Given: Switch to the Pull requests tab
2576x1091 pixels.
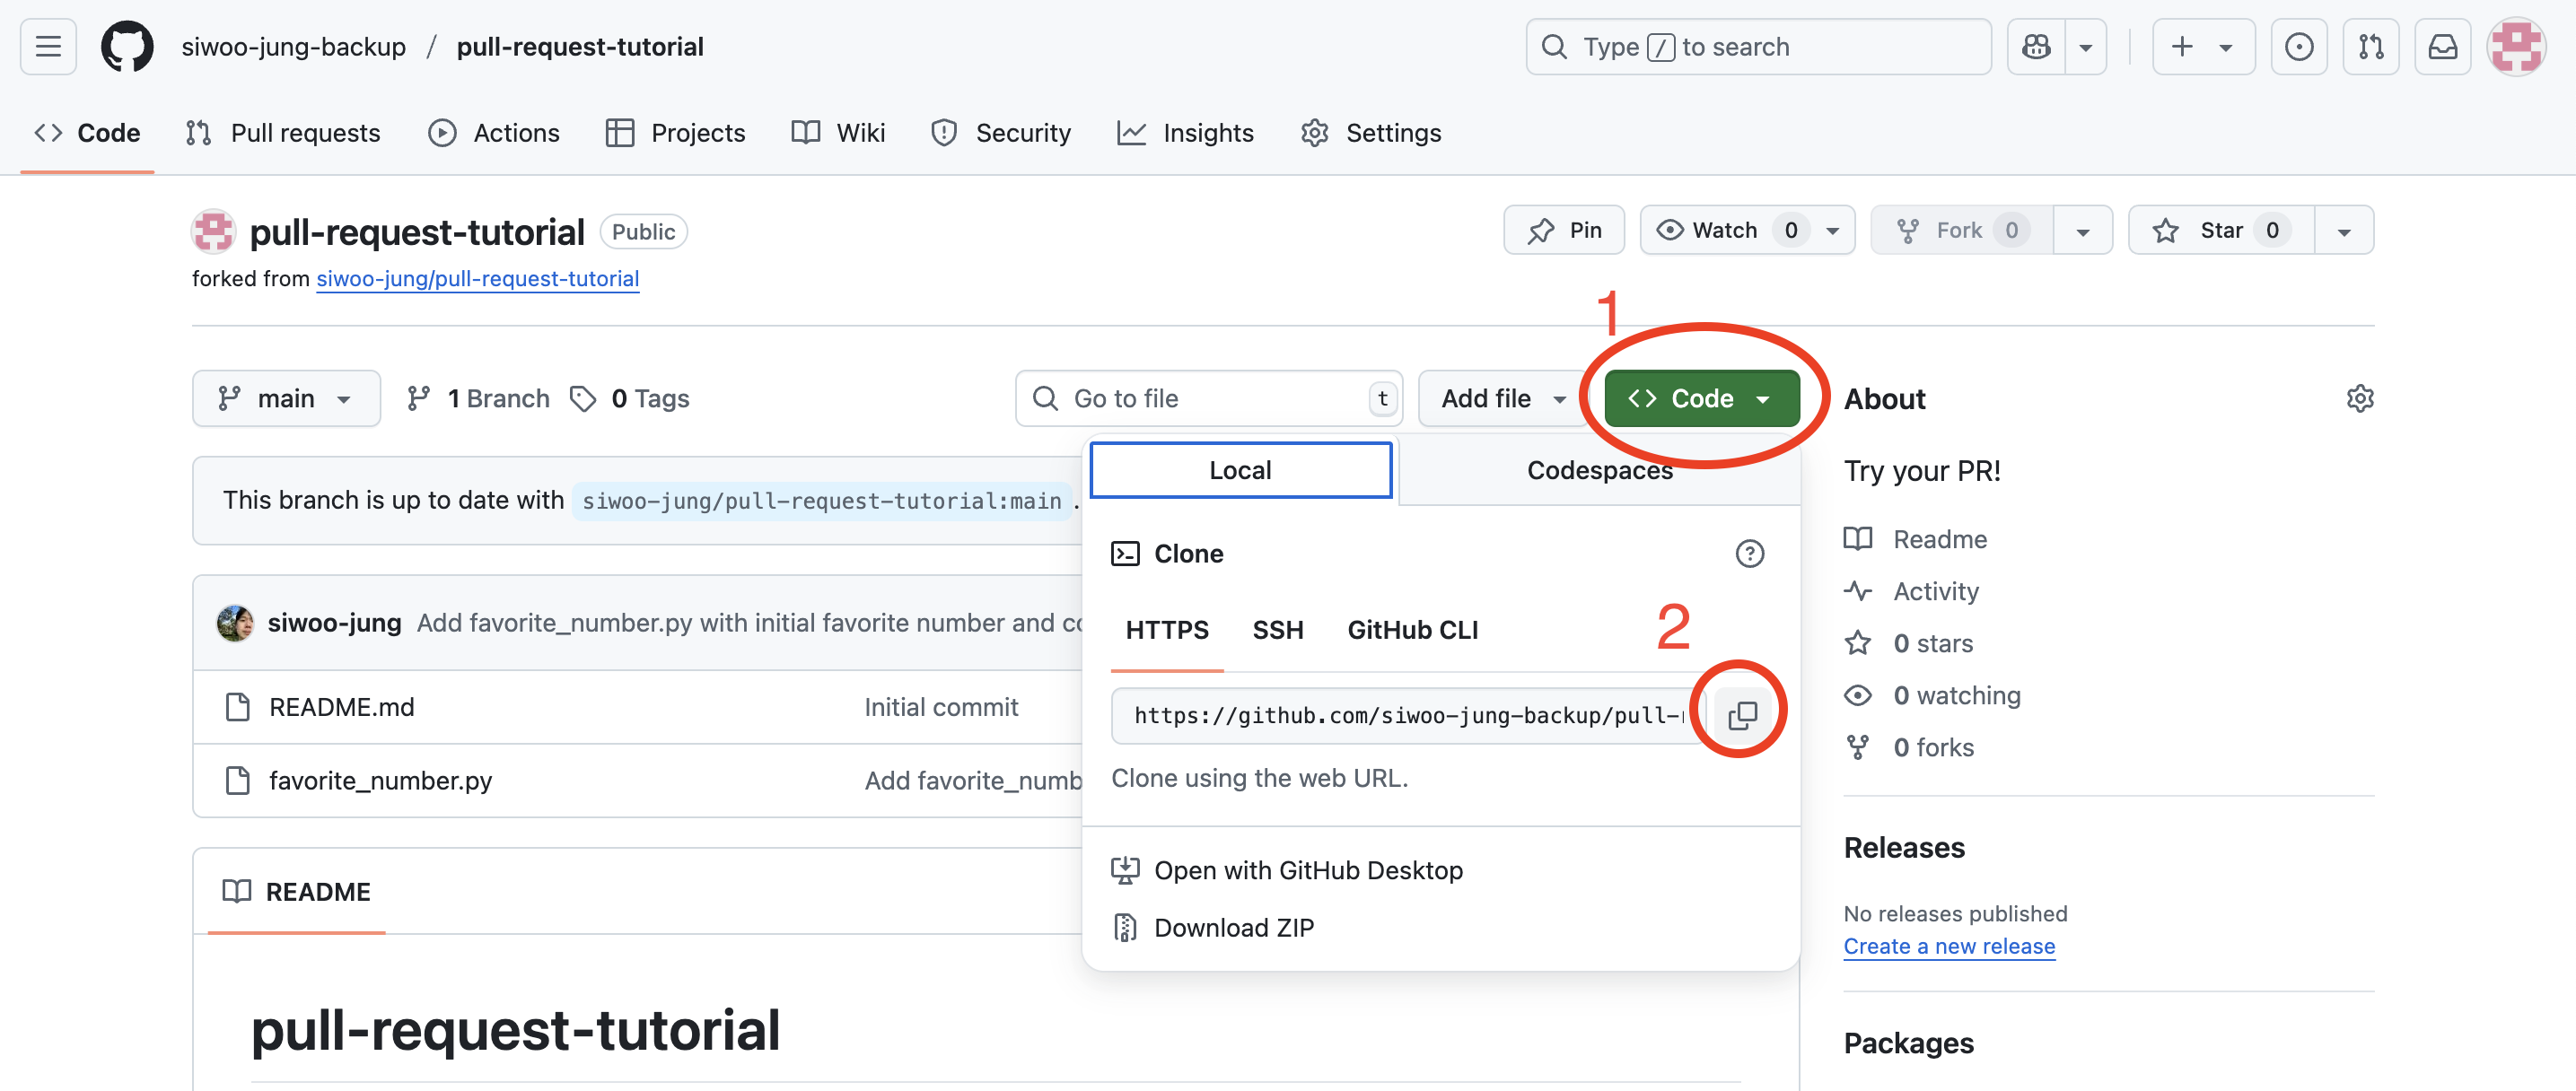Looking at the screenshot, I should 283,133.
